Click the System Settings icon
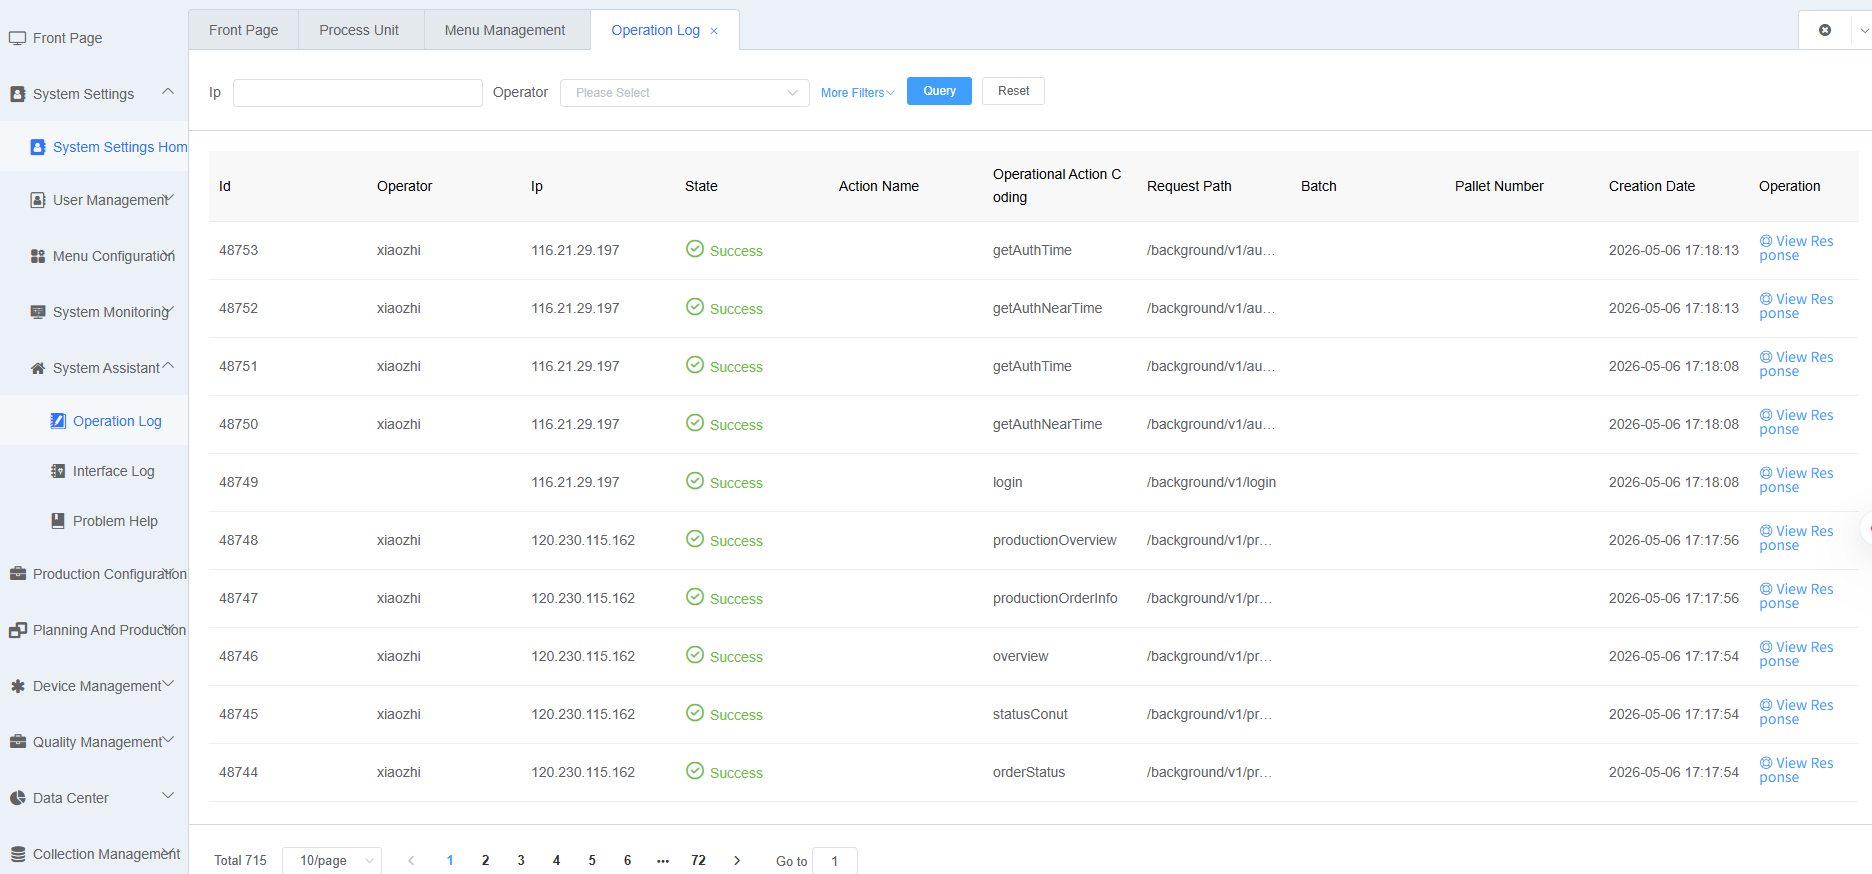Image resolution: width=1872 pixels, height=874 pixels. point(17,94)
